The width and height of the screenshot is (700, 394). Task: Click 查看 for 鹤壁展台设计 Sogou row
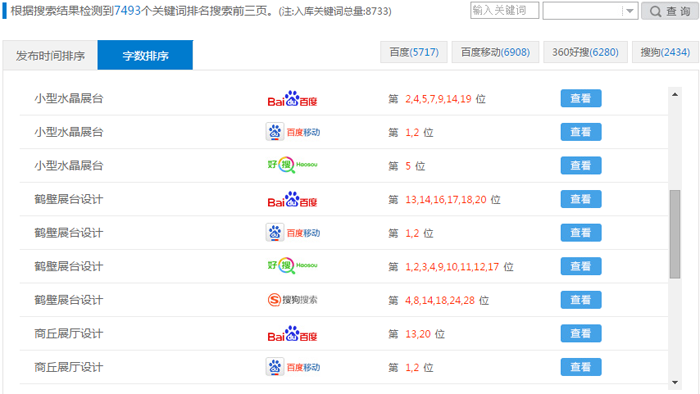tap(581, 300)
